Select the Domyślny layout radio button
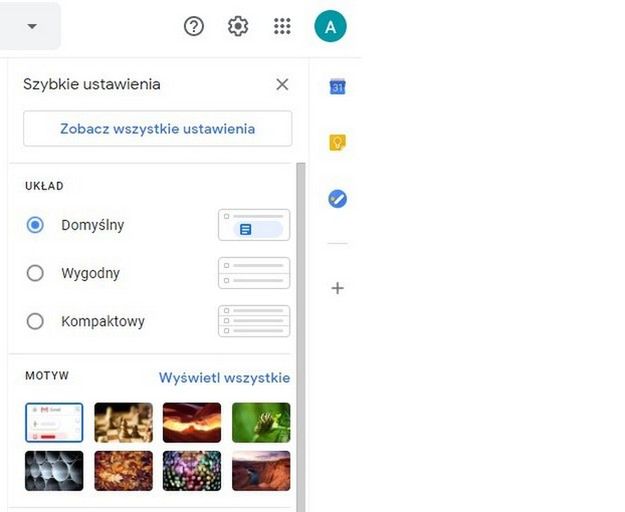The height and width of the screenshot is (512, 625). (35, 225)
